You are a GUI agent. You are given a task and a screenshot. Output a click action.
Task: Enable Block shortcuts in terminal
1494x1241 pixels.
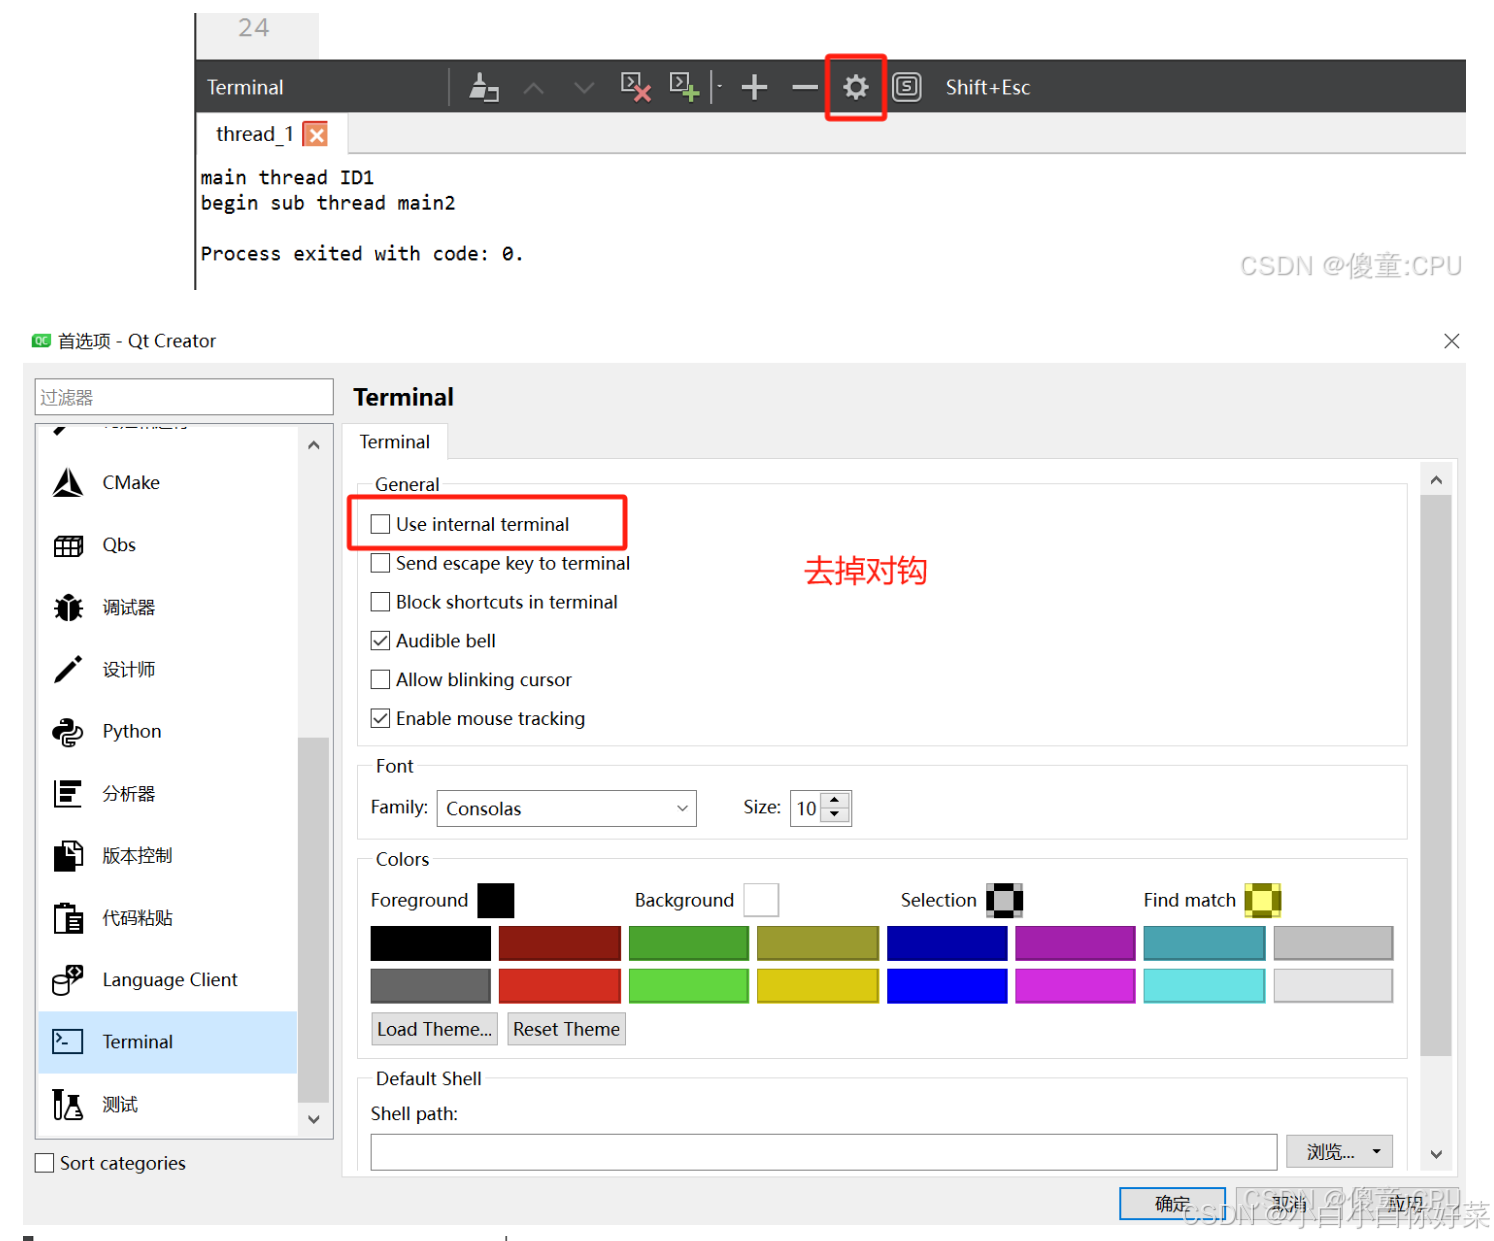click(380, 602)
